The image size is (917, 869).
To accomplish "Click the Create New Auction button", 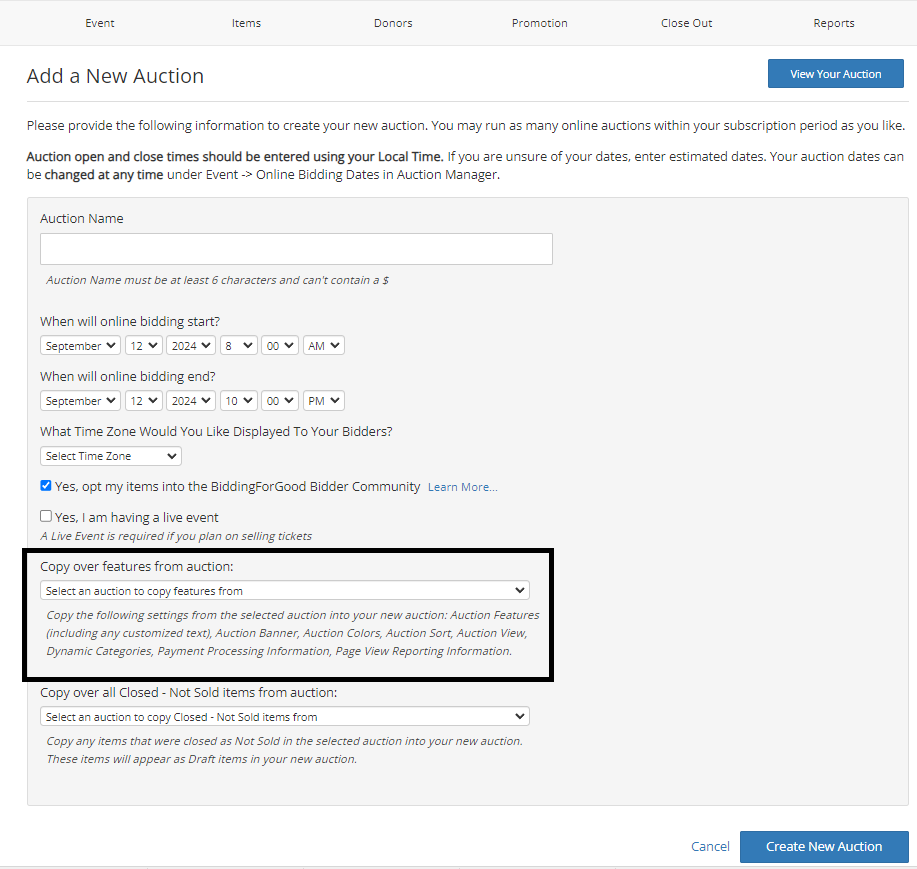I will coord(824,846).
